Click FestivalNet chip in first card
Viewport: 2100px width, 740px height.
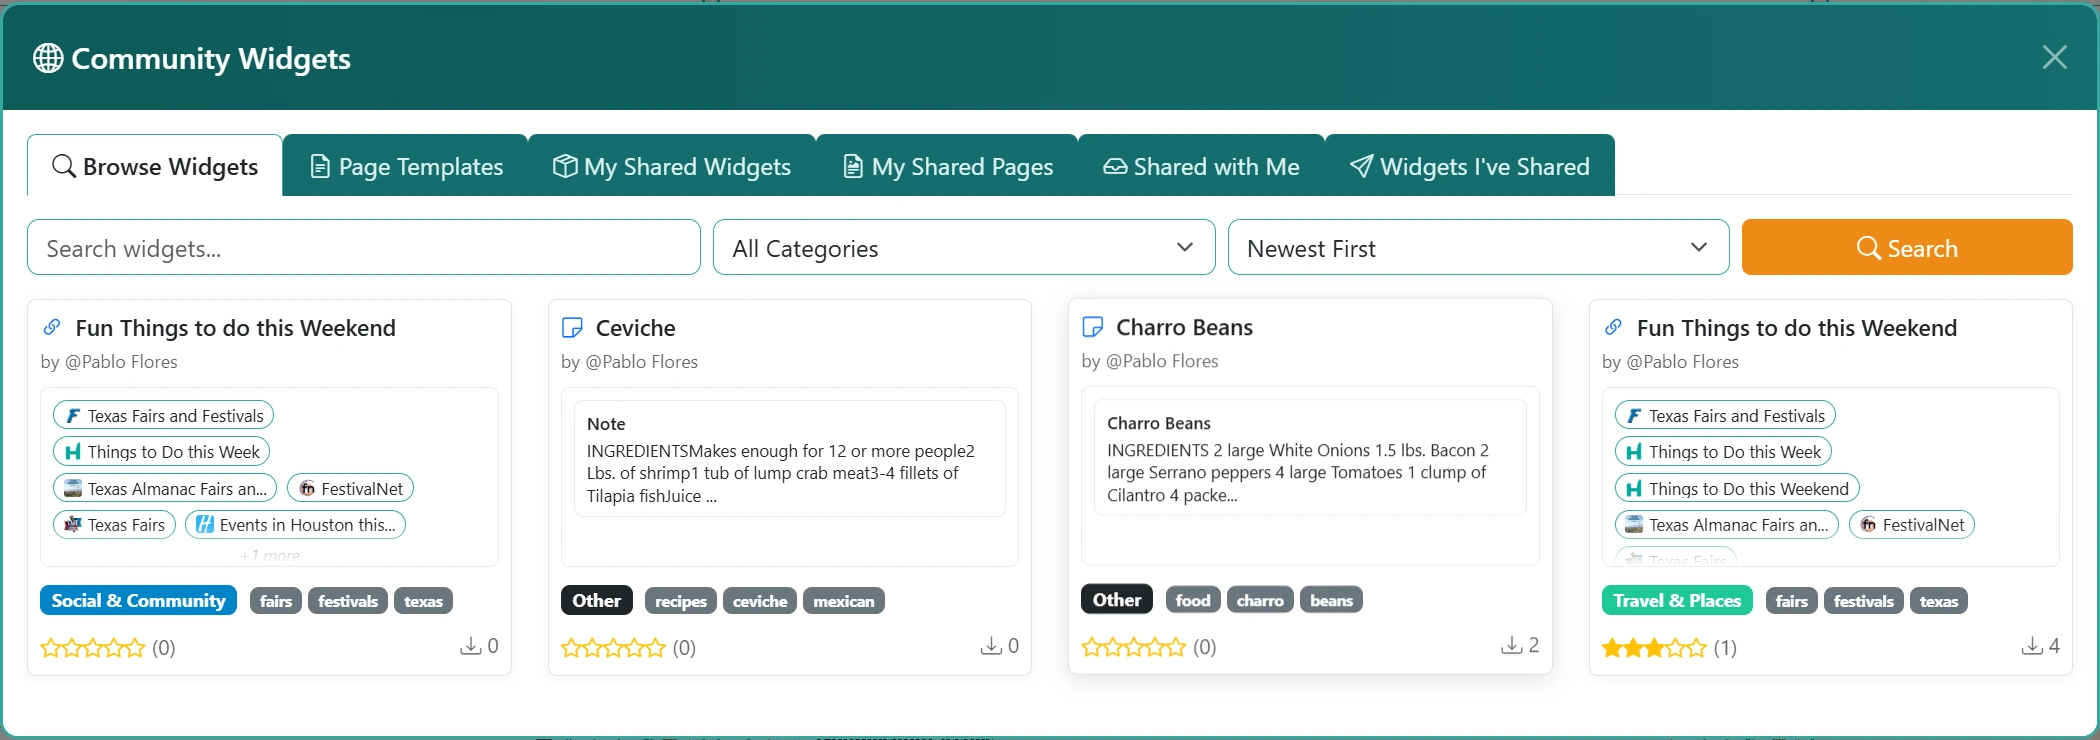tap(350, 488)
